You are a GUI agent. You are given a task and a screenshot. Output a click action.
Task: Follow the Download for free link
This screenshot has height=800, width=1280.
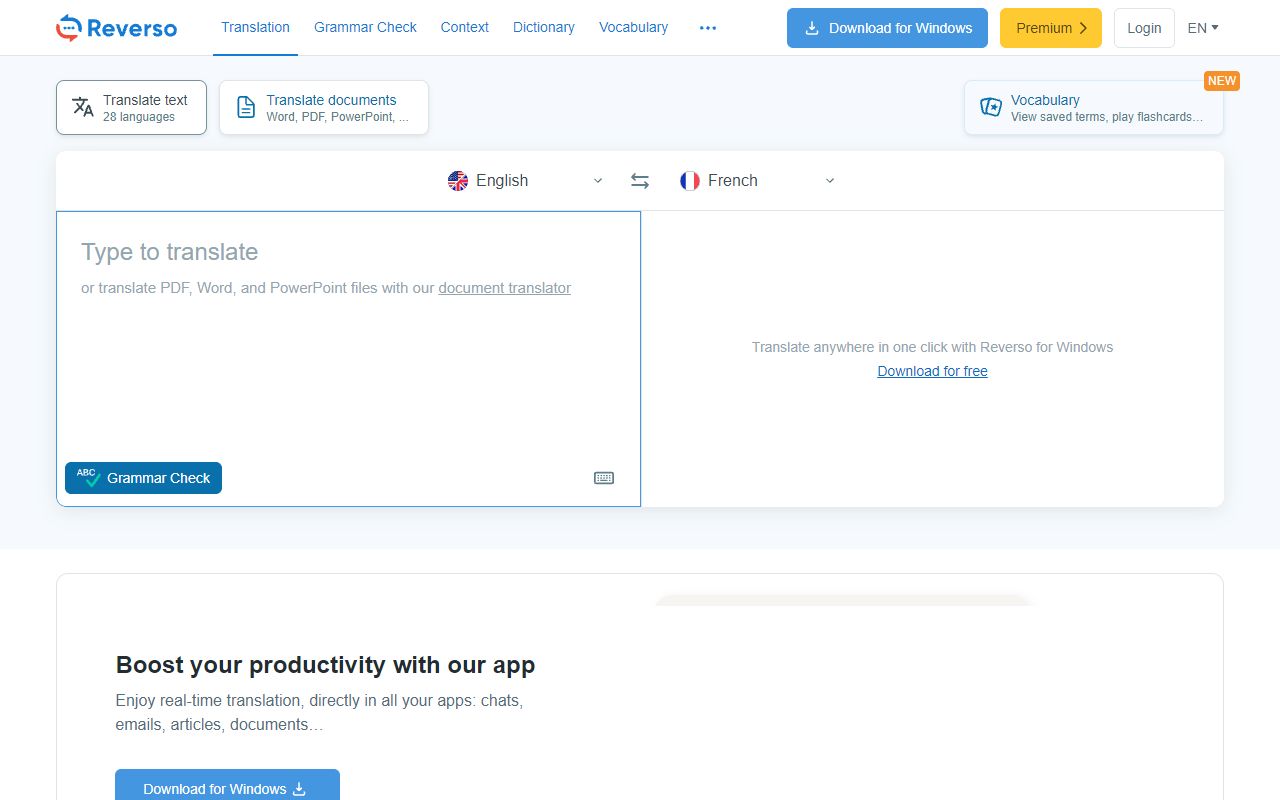932,371
